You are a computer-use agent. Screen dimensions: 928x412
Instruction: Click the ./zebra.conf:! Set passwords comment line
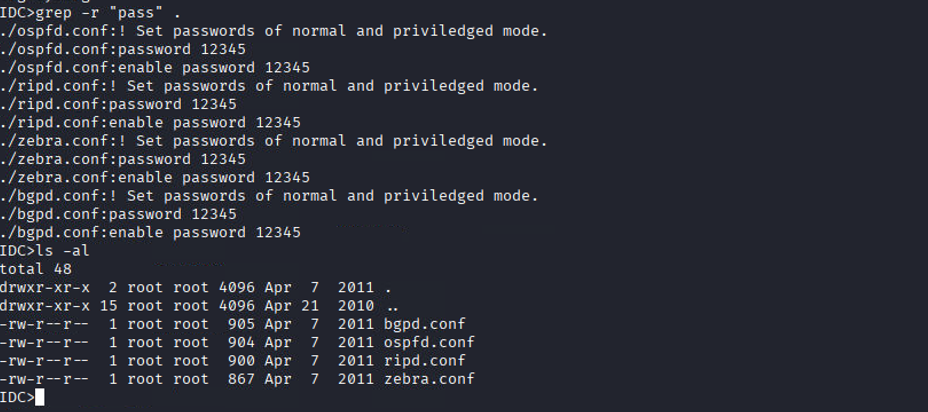[273, 141]
